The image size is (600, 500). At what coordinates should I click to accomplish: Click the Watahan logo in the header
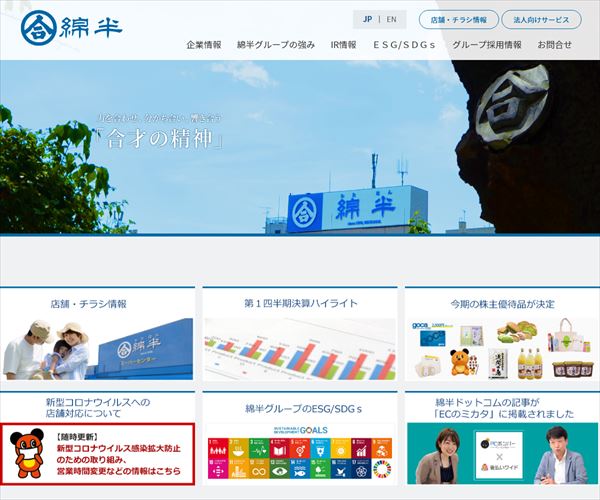tap(72, 28)
